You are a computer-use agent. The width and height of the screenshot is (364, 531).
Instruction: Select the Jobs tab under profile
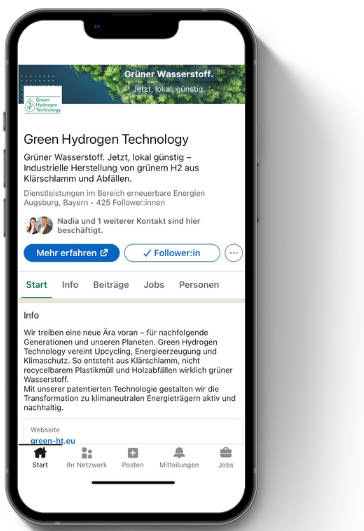coord(154,285)
